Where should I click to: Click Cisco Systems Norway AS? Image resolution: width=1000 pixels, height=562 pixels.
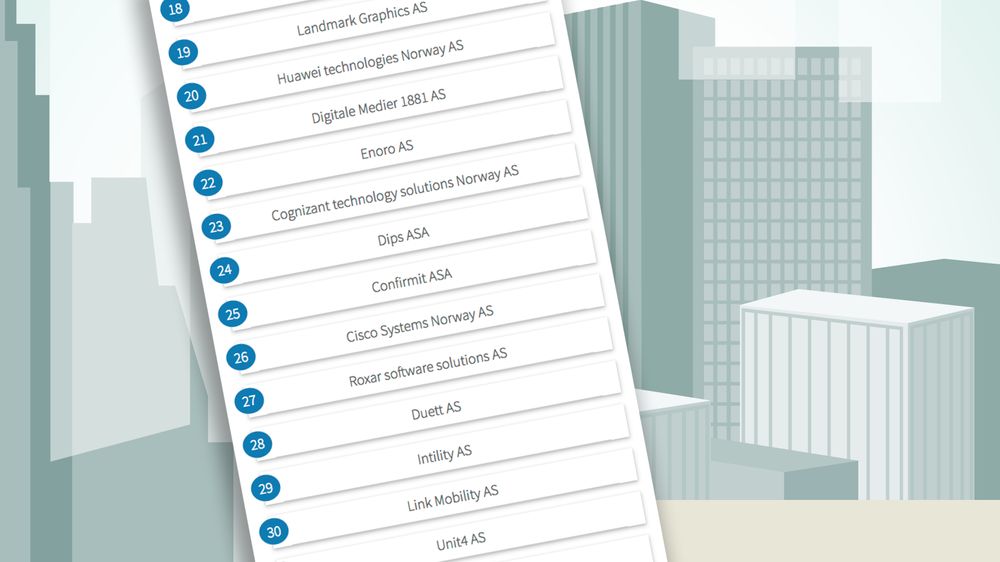[420, 323]
